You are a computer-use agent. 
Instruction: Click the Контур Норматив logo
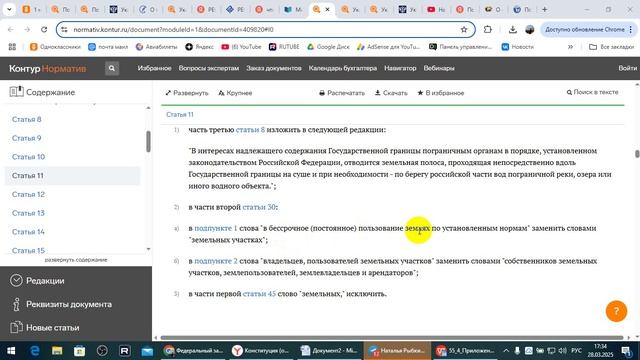pos(48,68)
